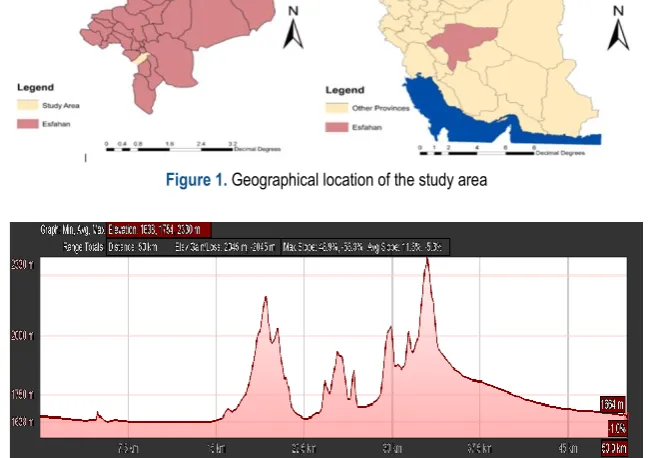Click the left map scale bar
This screenshot has width=649, height=458.
coord(169,149)
